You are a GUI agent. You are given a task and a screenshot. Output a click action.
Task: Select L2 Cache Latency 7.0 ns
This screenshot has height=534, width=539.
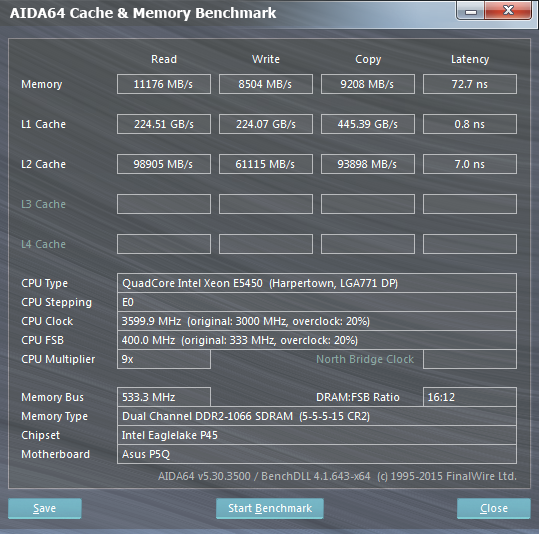click(470, 164)
